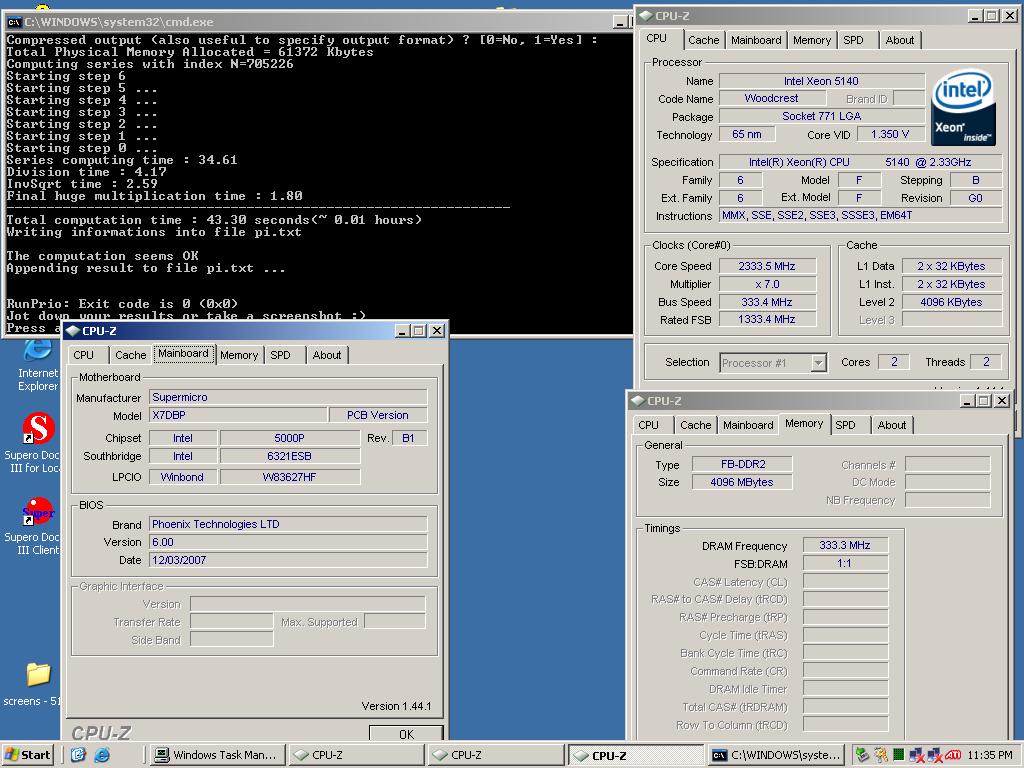Open Mainboard tab in top-right CPU-Z window
This screenshot has width=1024, height=768.
[756, 40]
